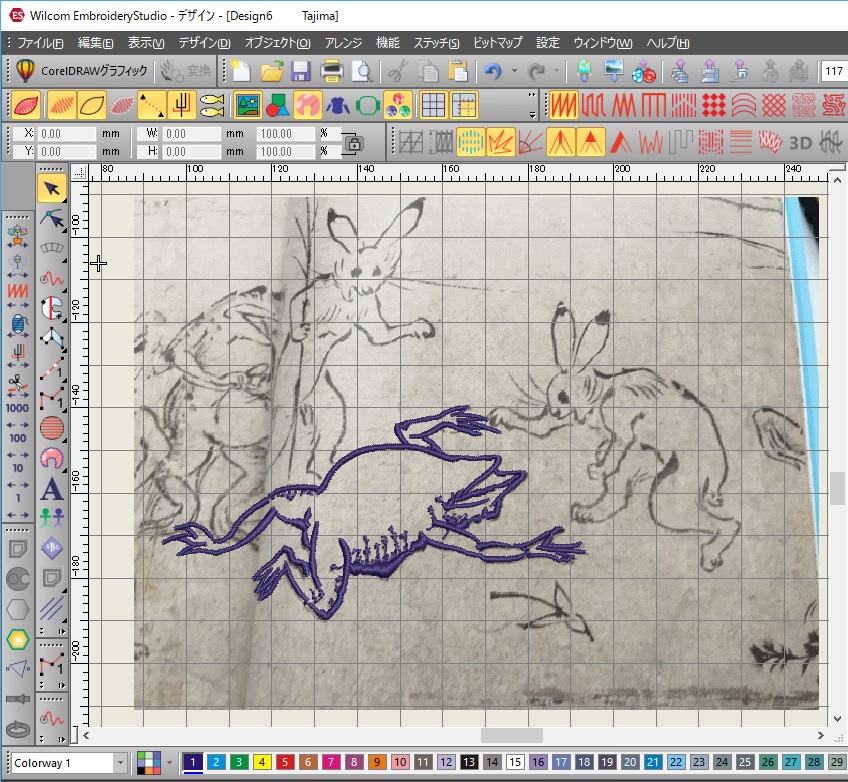Toggle the show grid icon
Image resolution: width=848 pixels, height=782 pixels.
tap(433, 105)
